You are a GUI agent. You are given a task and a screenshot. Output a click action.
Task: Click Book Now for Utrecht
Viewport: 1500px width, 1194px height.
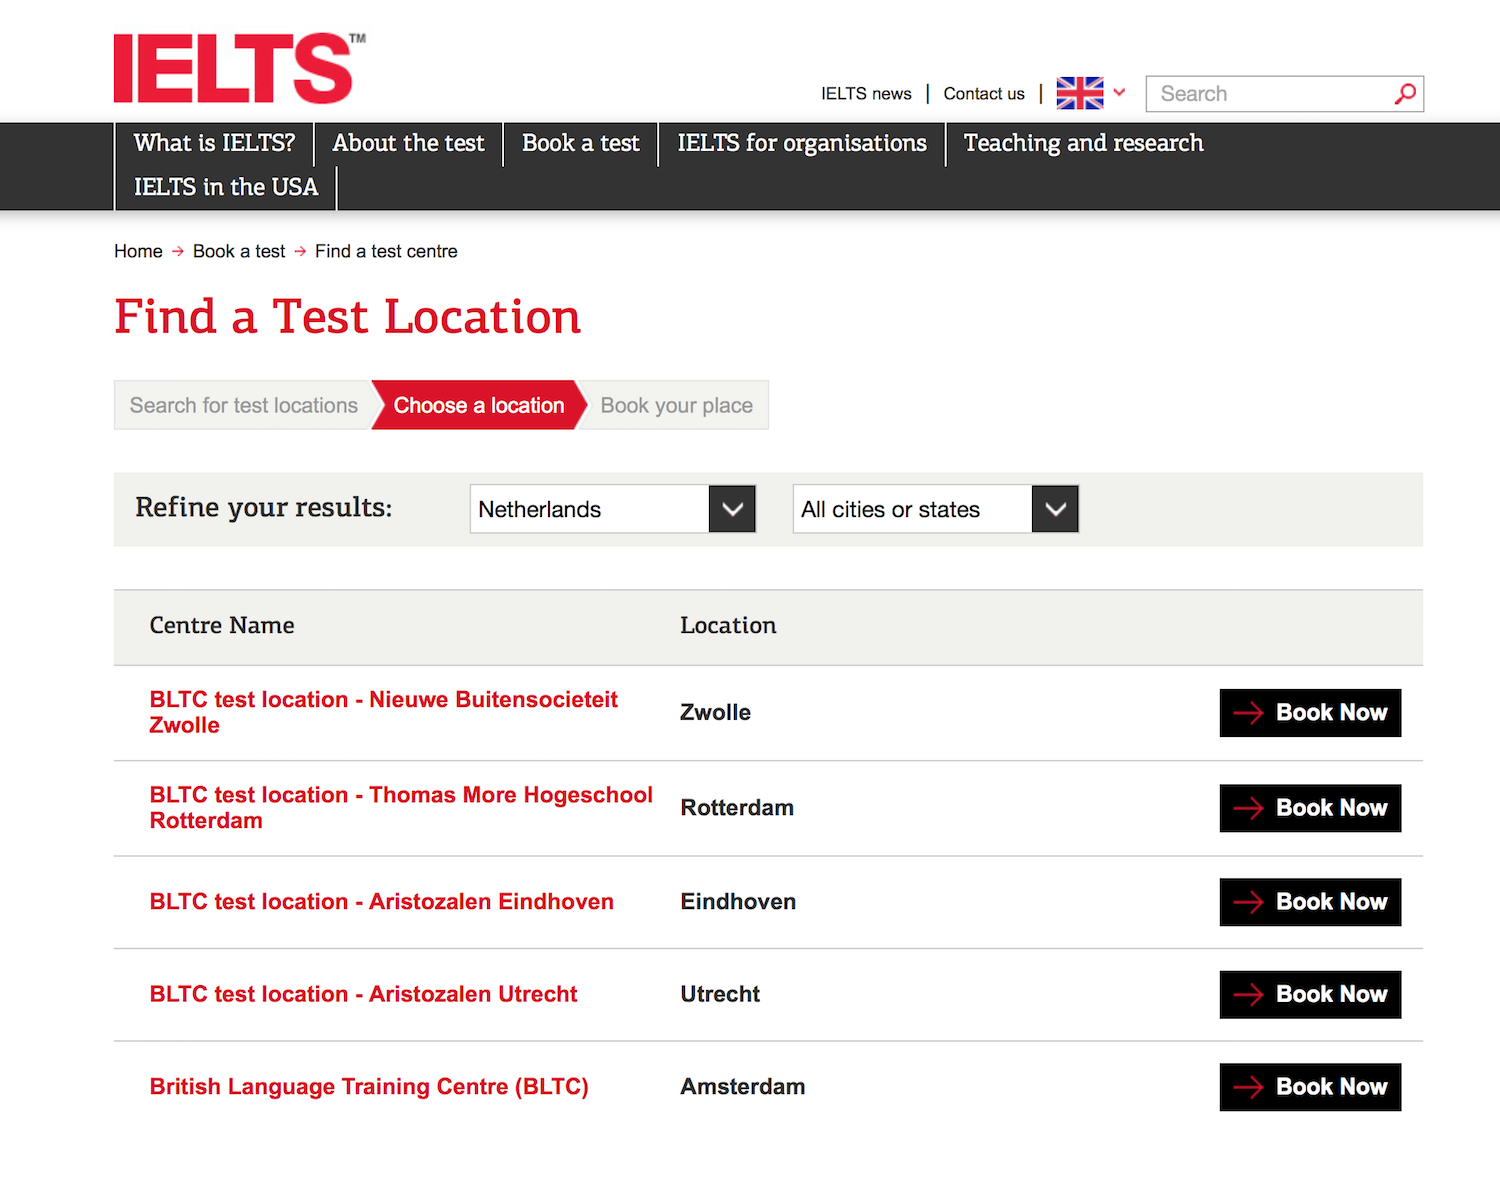(x=1310, y=995)
